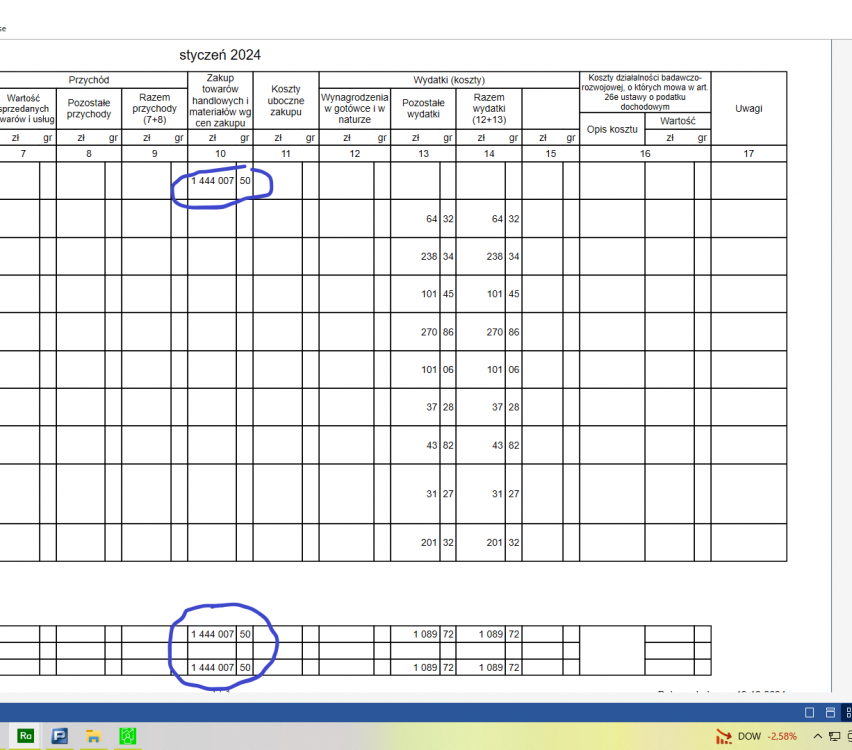This screenshot has height=750, width=852.
Task: Click the circled 1 444 007 value in first row
Action: point(213,181)
